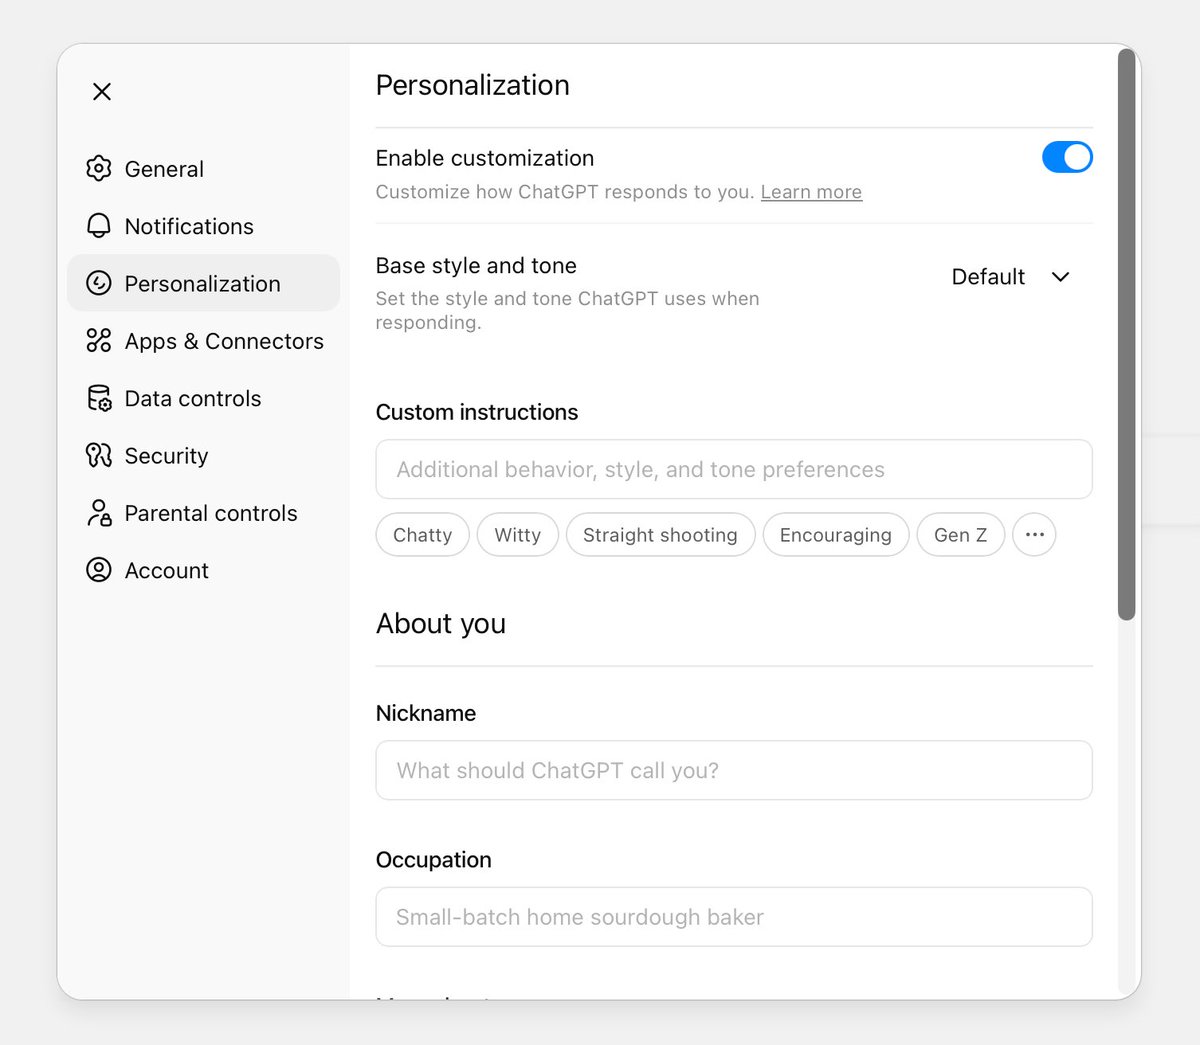Viewport: 1200px width, 1045px height.
Task: Add the Chatty style chip
Action: click(x=422, y=535)
